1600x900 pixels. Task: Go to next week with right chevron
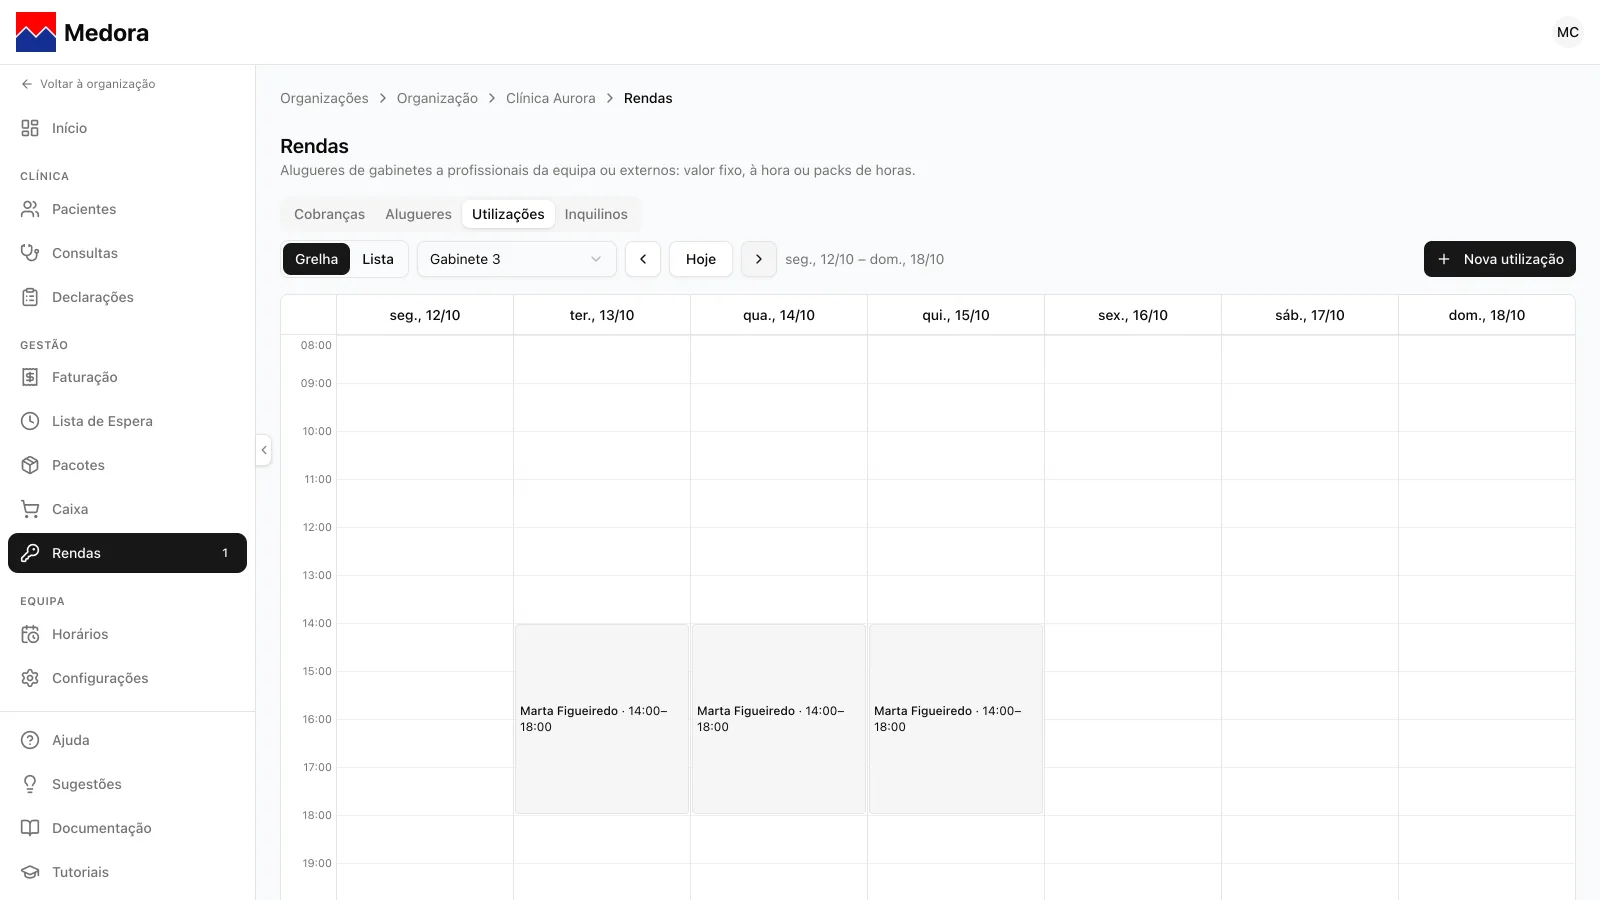759,259
